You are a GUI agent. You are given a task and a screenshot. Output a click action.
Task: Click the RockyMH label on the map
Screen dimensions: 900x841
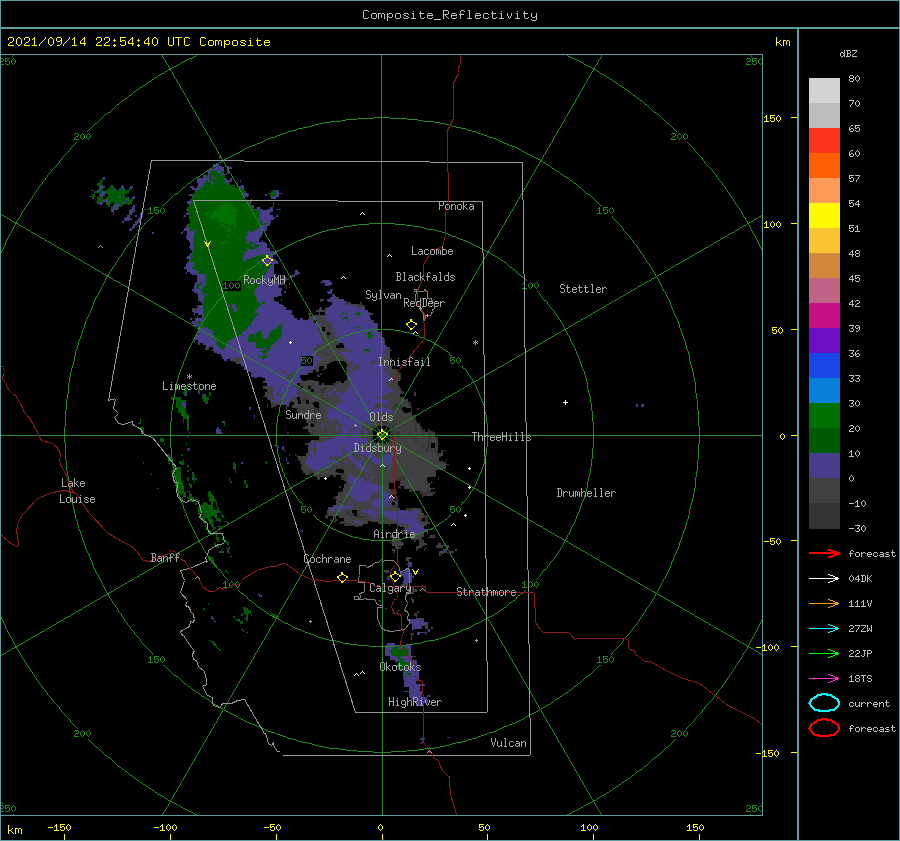tap(264, 280)
